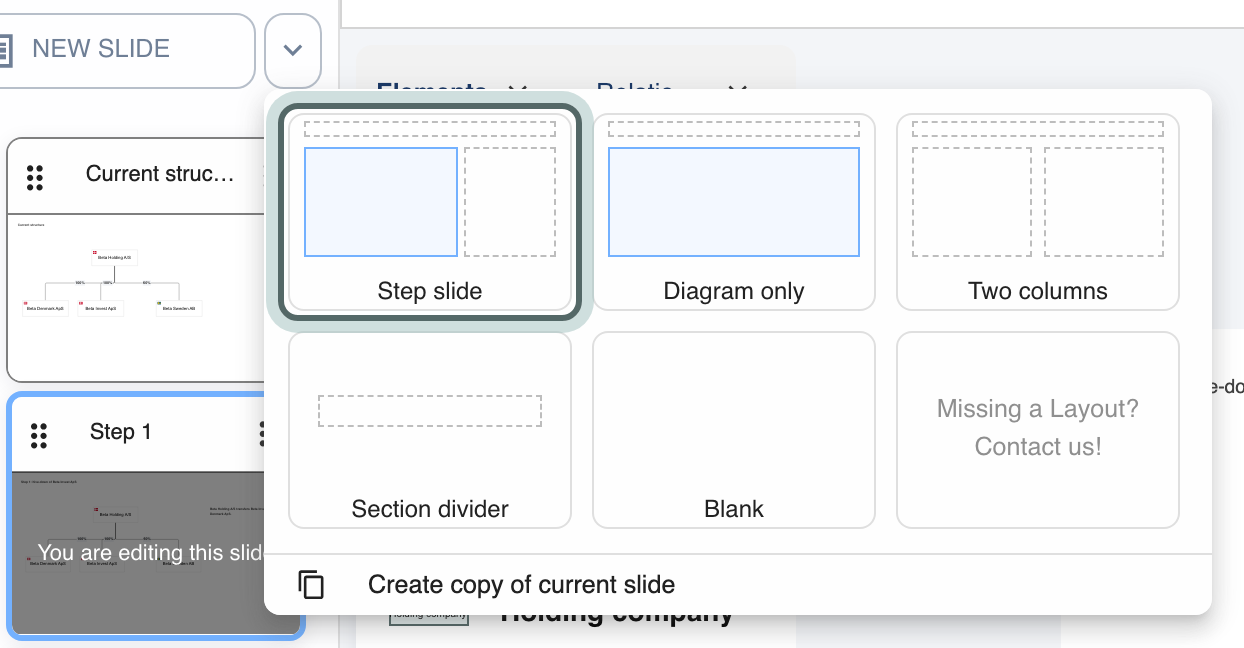Open the dropdown arrow beside NEW SLIDE
Viewport: 1244px width, 648px height.
293,50
